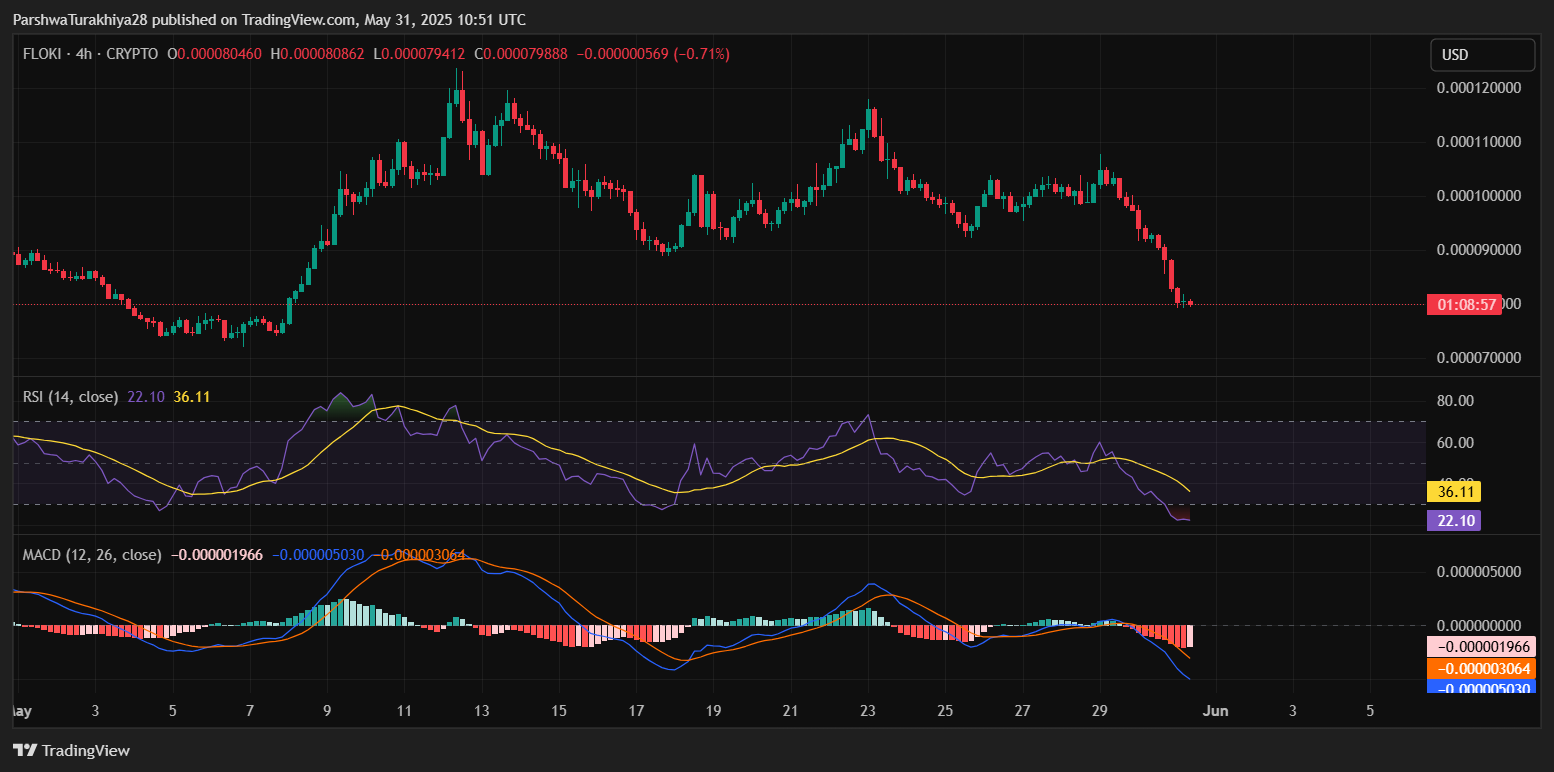This screenshot has width=1554, height=772.
Task: Select the MACD (12, 26, close) indicator legend
Action: click(92, 554)
